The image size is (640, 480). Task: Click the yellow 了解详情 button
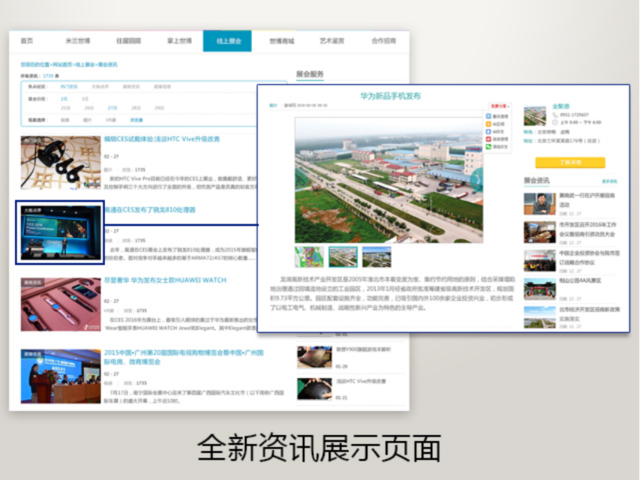570,162
